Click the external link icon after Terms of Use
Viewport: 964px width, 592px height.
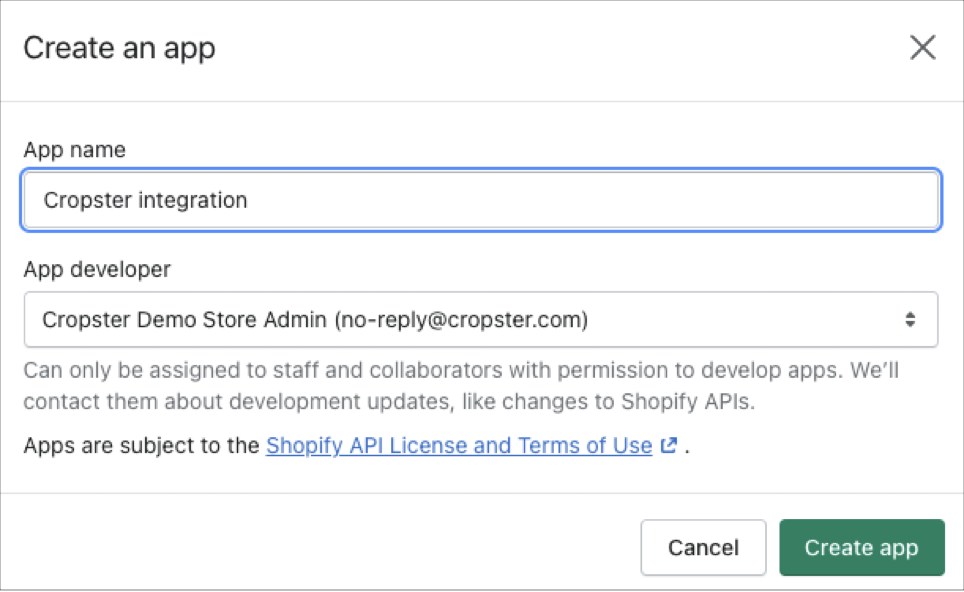point(668,445)
